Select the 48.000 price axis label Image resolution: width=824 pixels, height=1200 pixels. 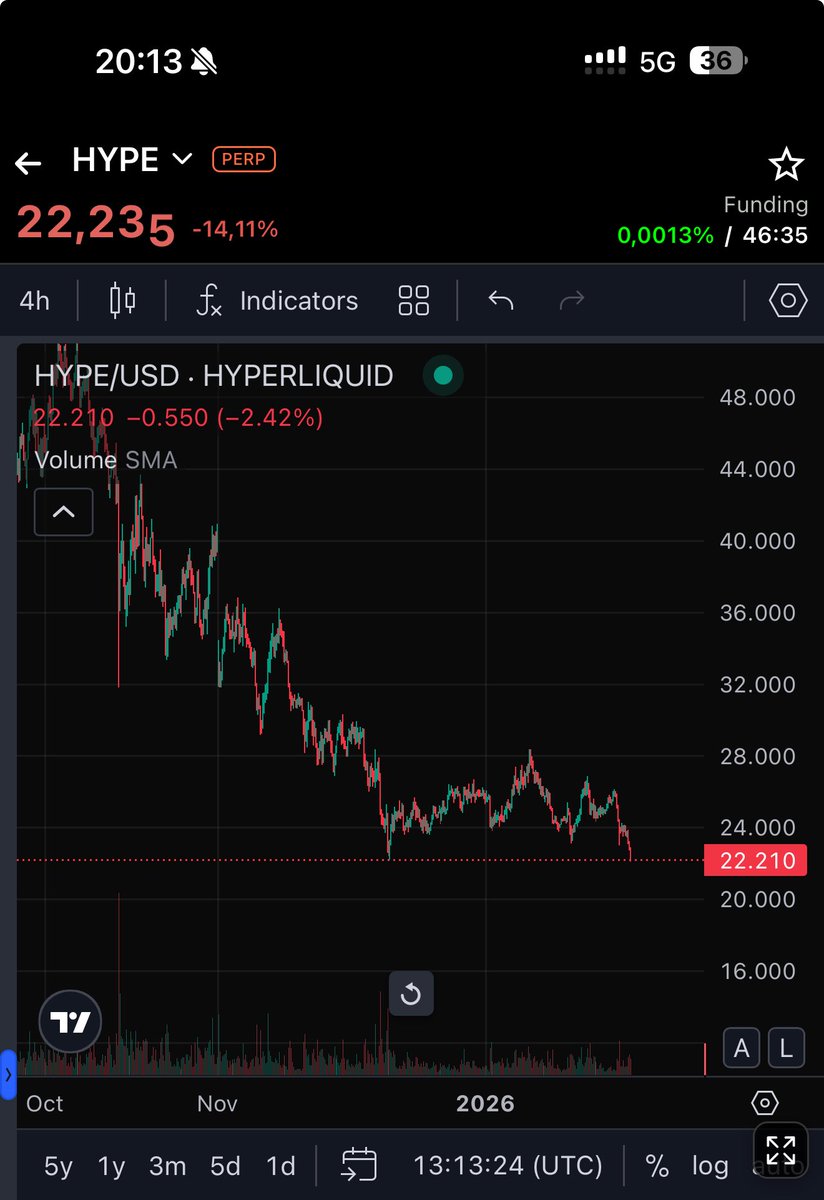pyautogui.click(x=757, y=398)
